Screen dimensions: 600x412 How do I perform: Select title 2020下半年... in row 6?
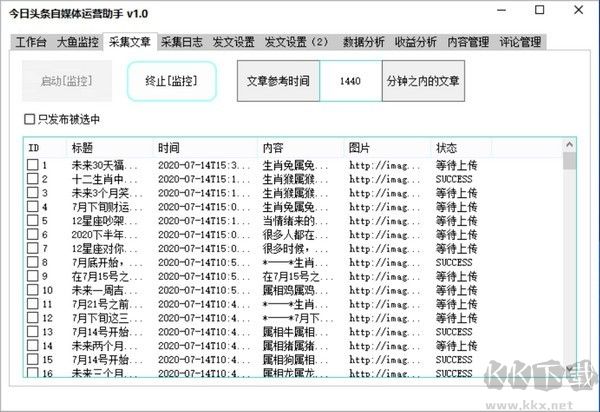[104, 234]
